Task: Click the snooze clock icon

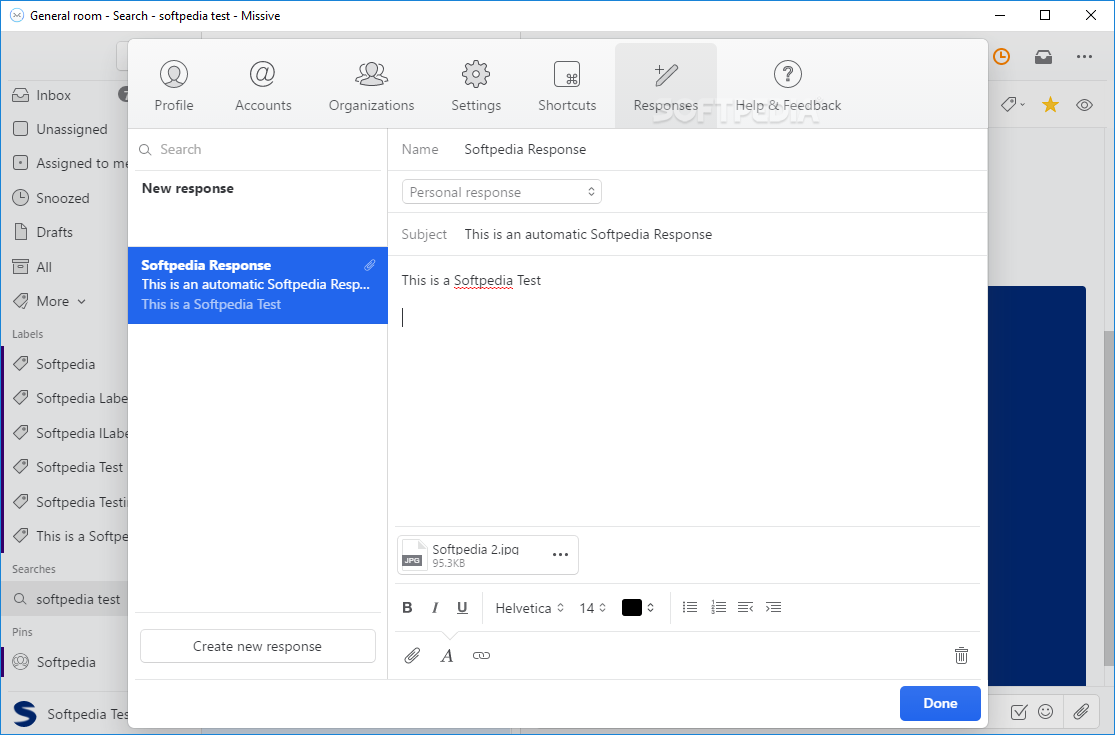Action: (1001, 57)
